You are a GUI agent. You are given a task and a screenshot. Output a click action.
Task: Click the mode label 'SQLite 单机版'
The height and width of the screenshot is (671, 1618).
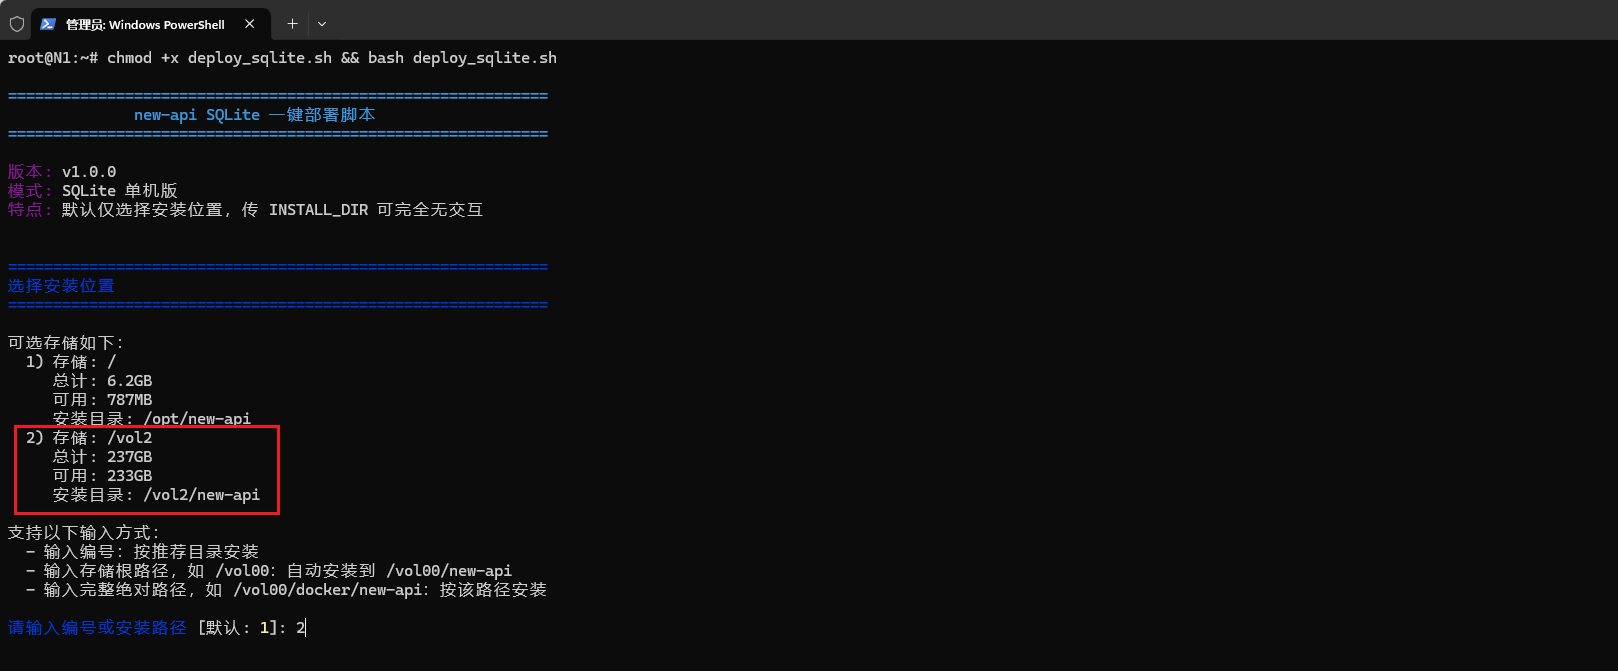[x=122, y=190]
